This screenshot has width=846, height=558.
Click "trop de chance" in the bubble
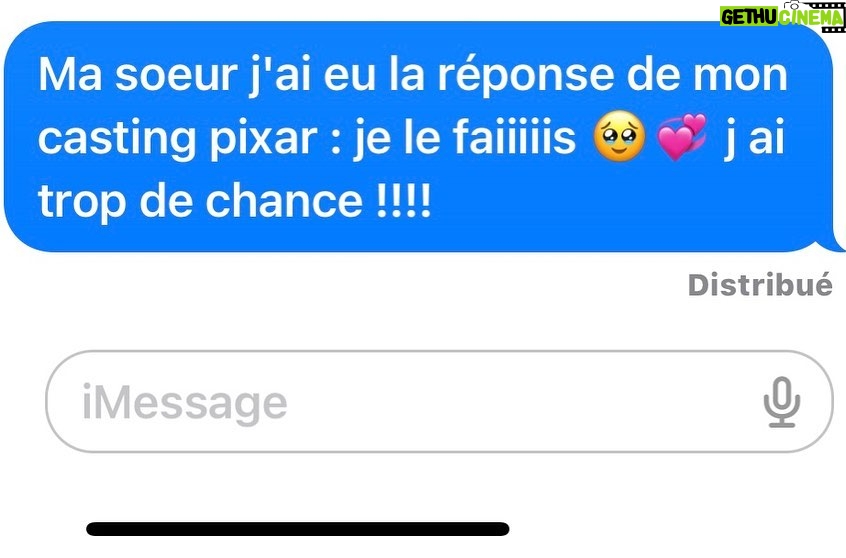200,201
